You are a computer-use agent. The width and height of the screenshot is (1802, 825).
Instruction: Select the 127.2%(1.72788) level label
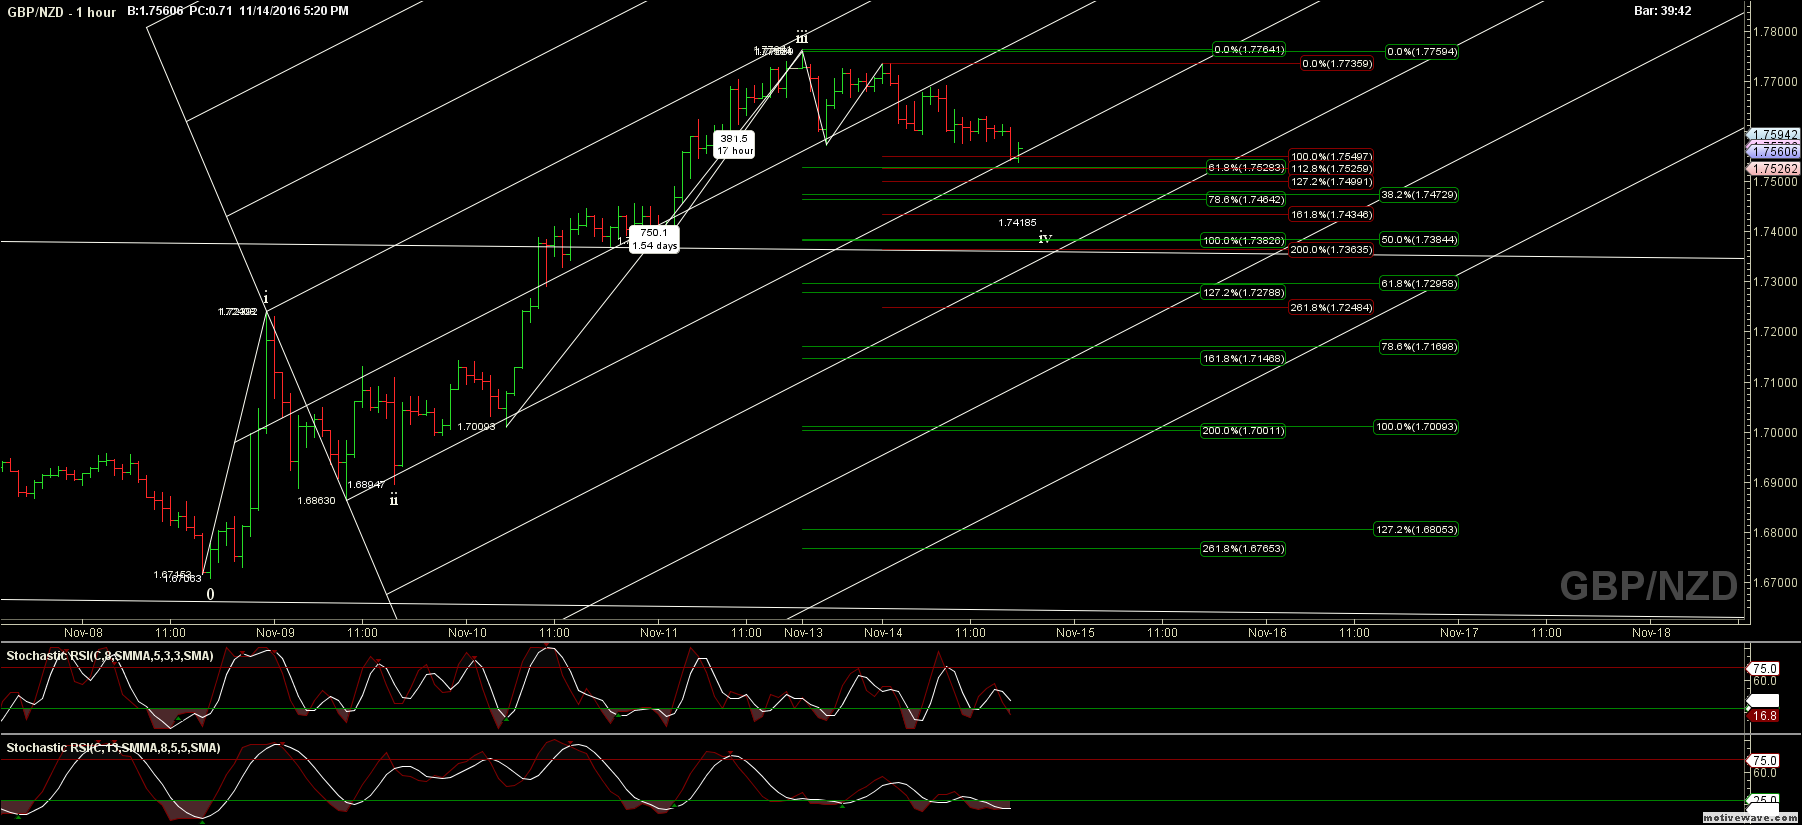coord(1243,293)
